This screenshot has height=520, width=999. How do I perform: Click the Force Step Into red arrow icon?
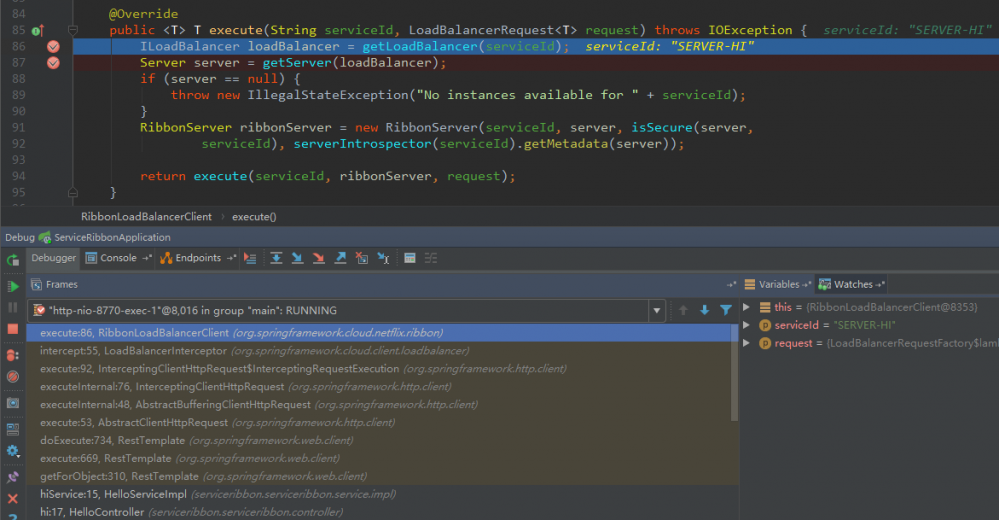point(319,258)
